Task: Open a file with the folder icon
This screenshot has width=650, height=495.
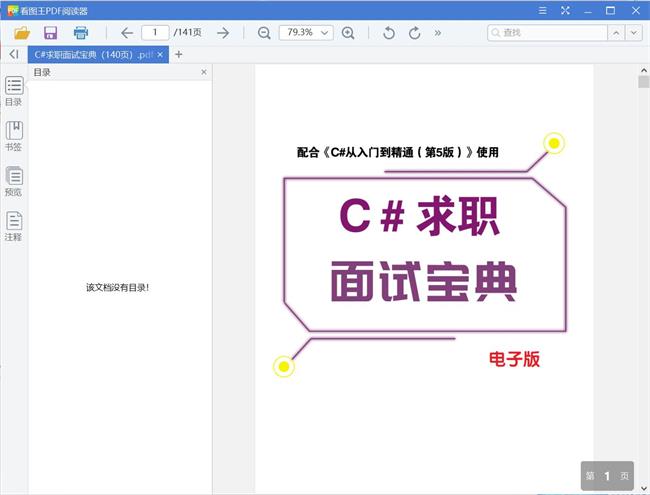Action: pyautogui.click(x=22, y=33)
